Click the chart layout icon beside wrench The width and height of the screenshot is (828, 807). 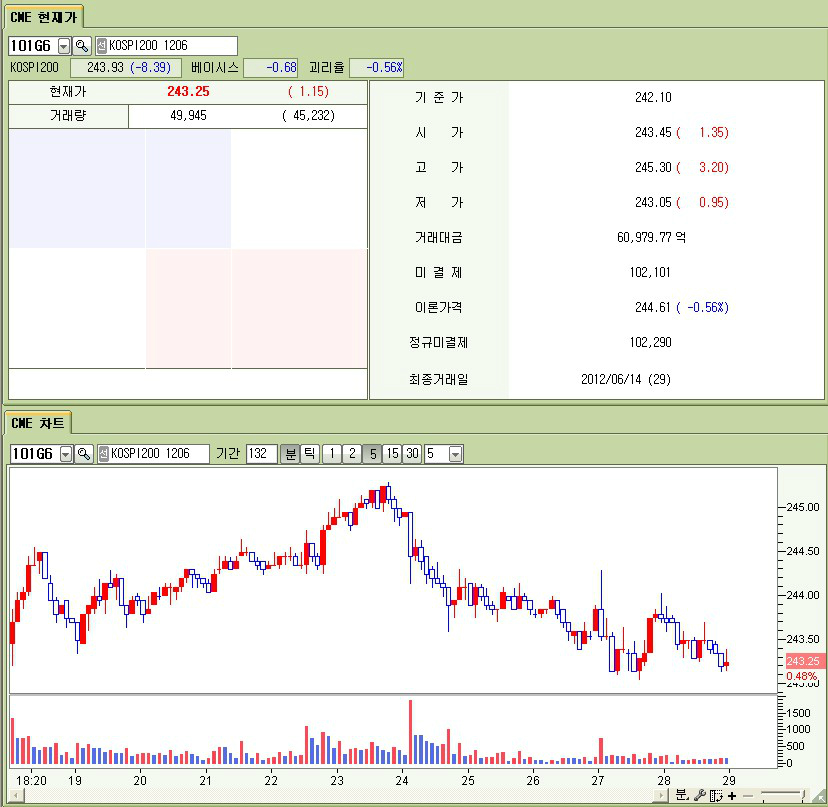[x=716, y=795]
